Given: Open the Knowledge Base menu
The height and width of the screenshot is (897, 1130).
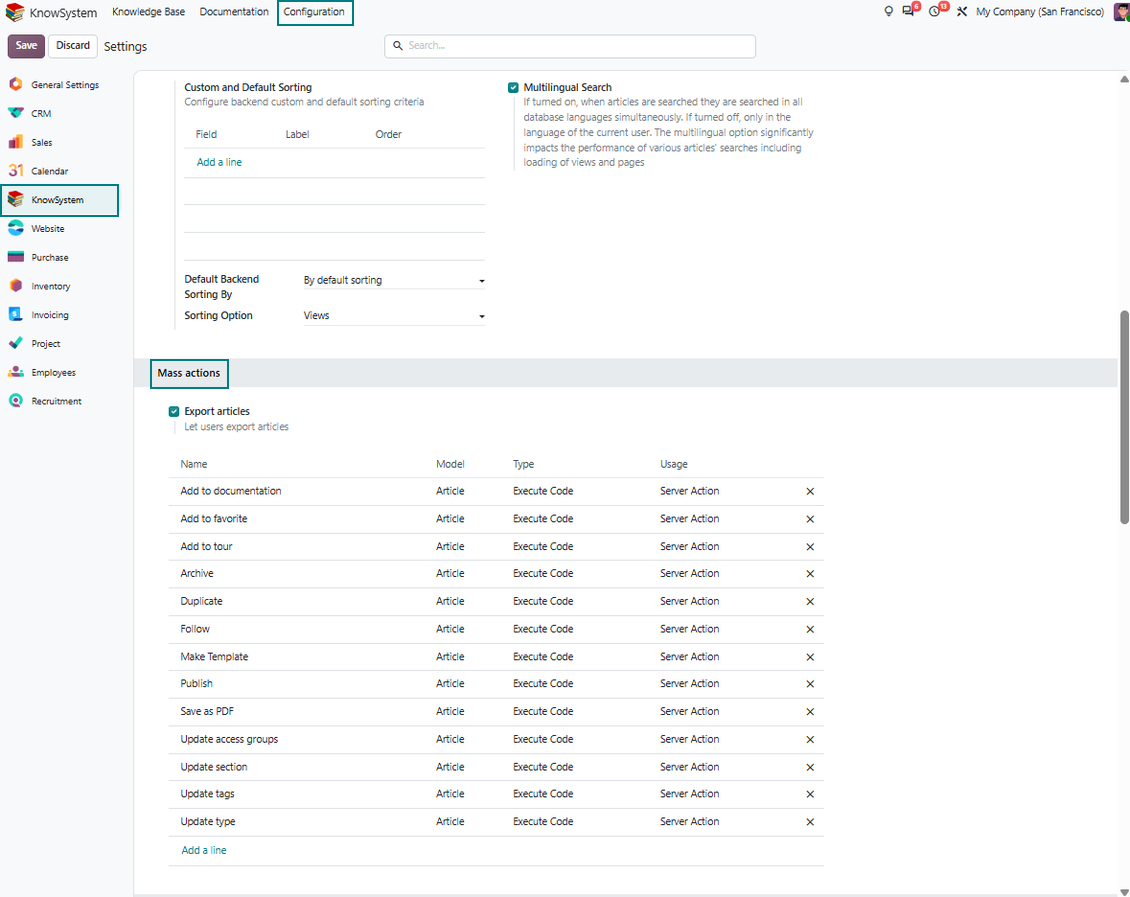Looking at the screenshot, I should [x=148, y=12].
